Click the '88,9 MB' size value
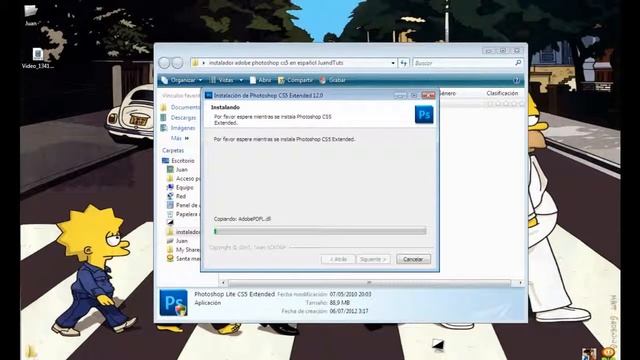 click(x=340, y=302)
